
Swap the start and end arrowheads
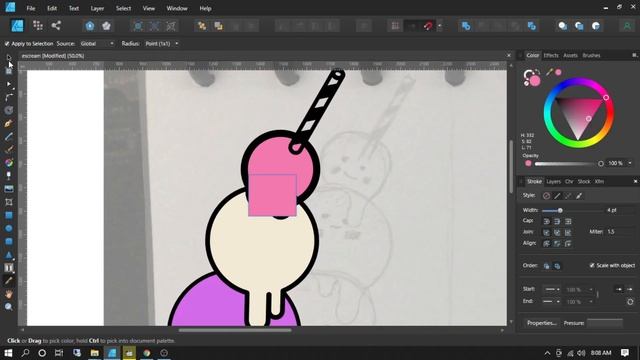tap(630, 302)
